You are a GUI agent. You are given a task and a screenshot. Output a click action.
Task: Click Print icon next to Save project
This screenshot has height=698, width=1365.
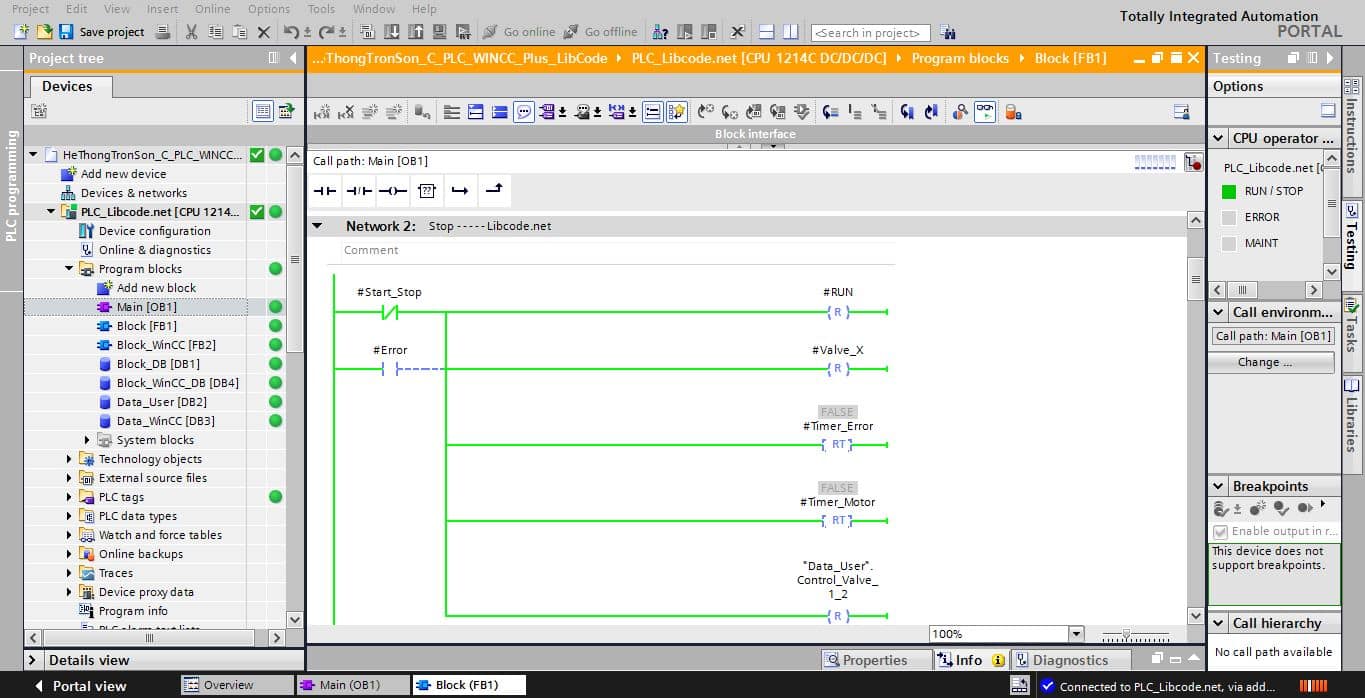click(164, 32)
